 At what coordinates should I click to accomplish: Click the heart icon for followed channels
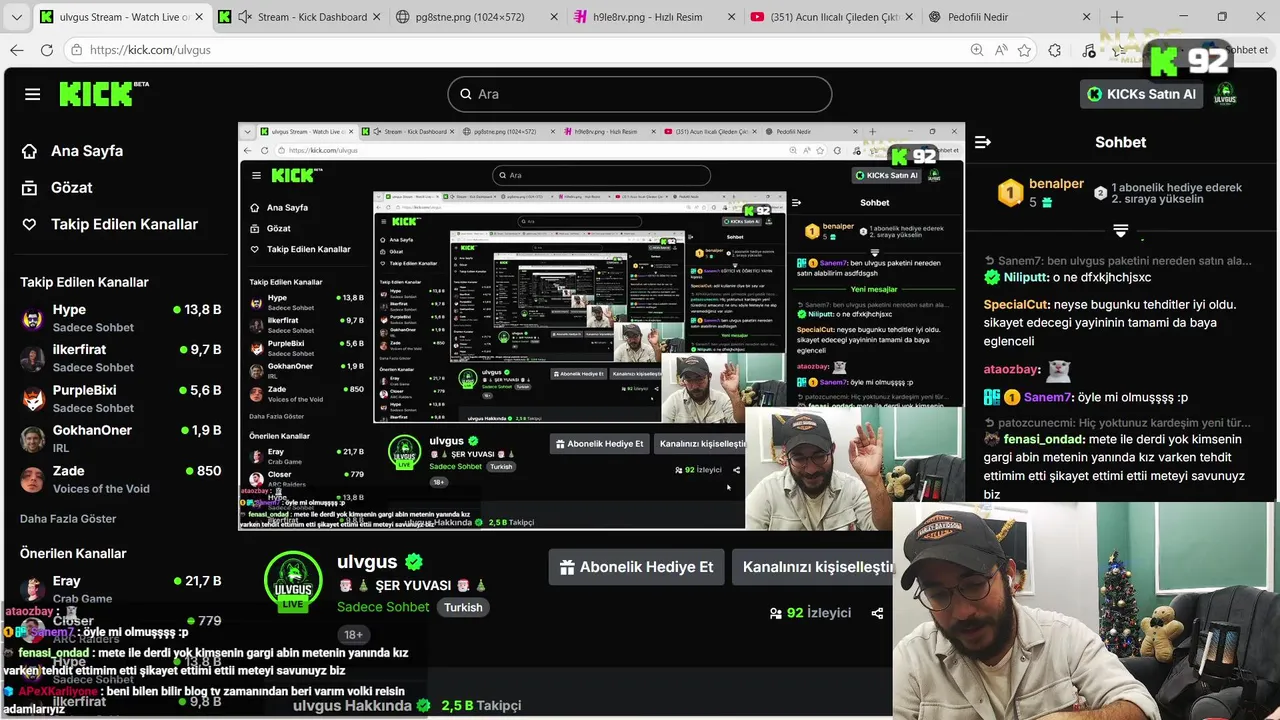(29, 225)
